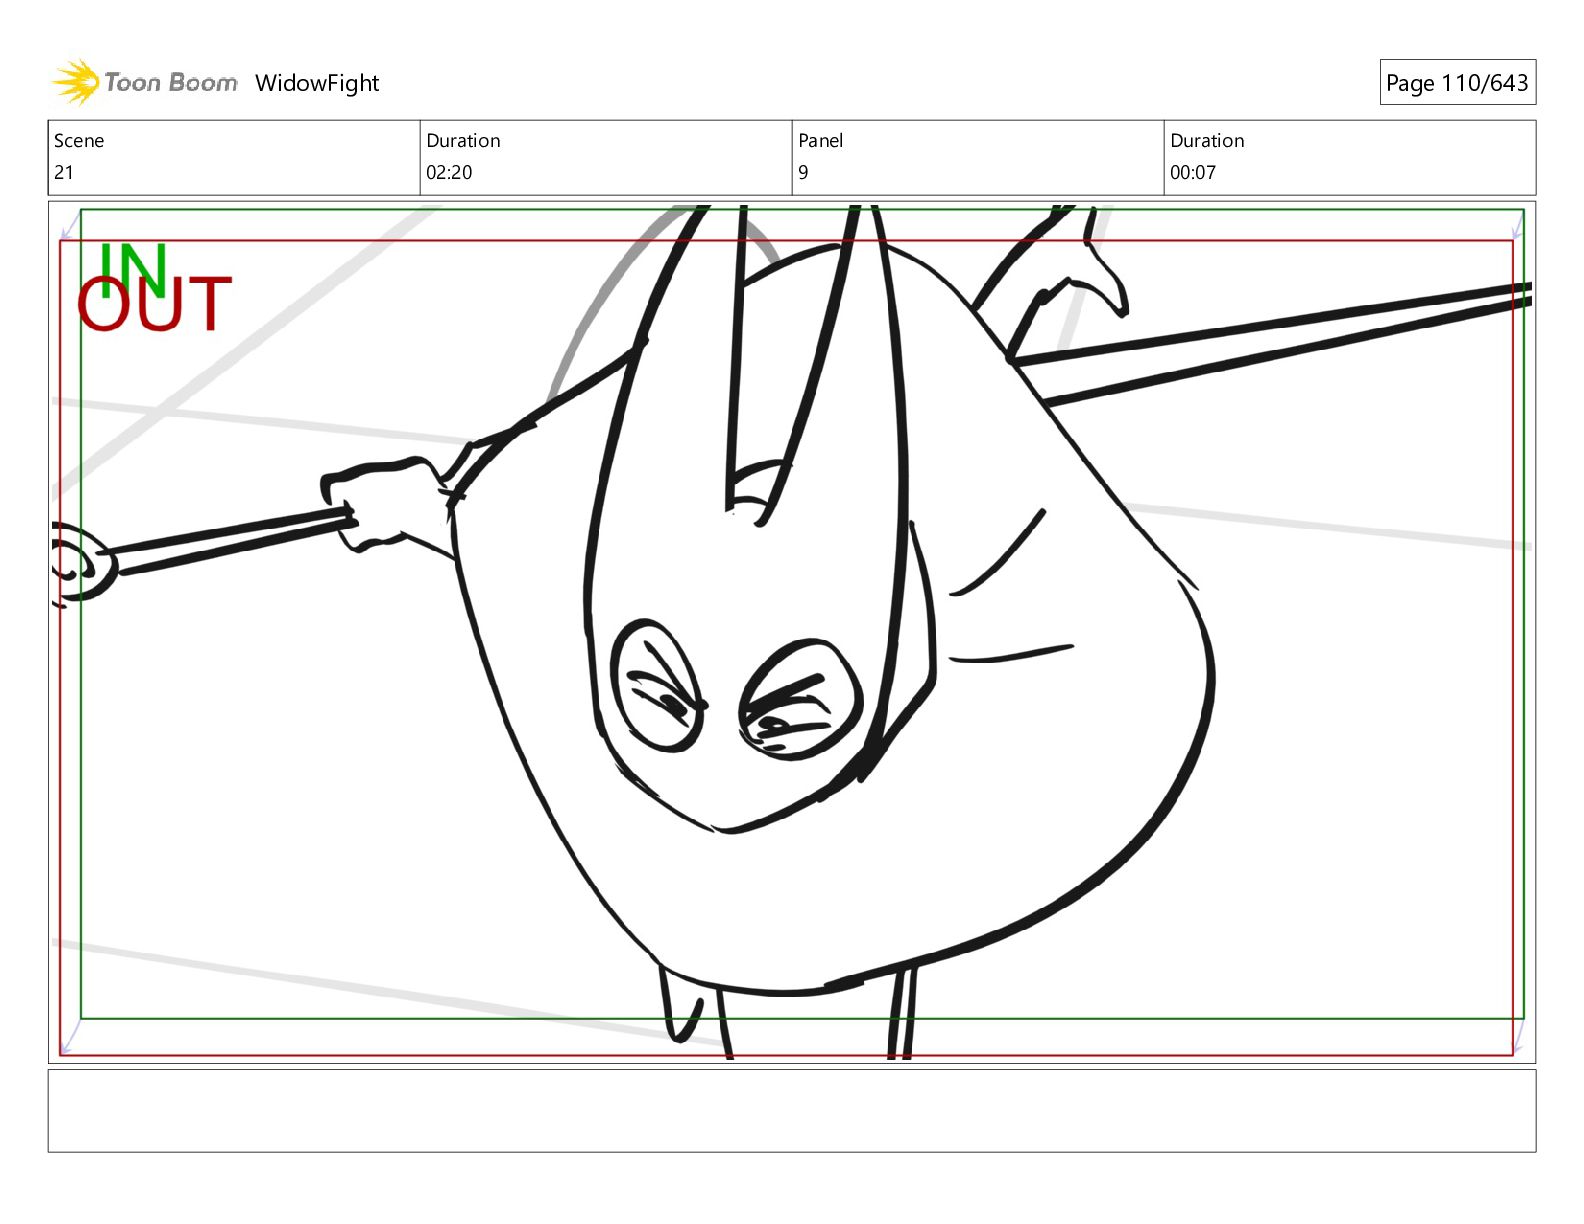This screenshot has height=1224, width=1584.
Task: Click the Toon Boom brand text
Action: point(171,83)
